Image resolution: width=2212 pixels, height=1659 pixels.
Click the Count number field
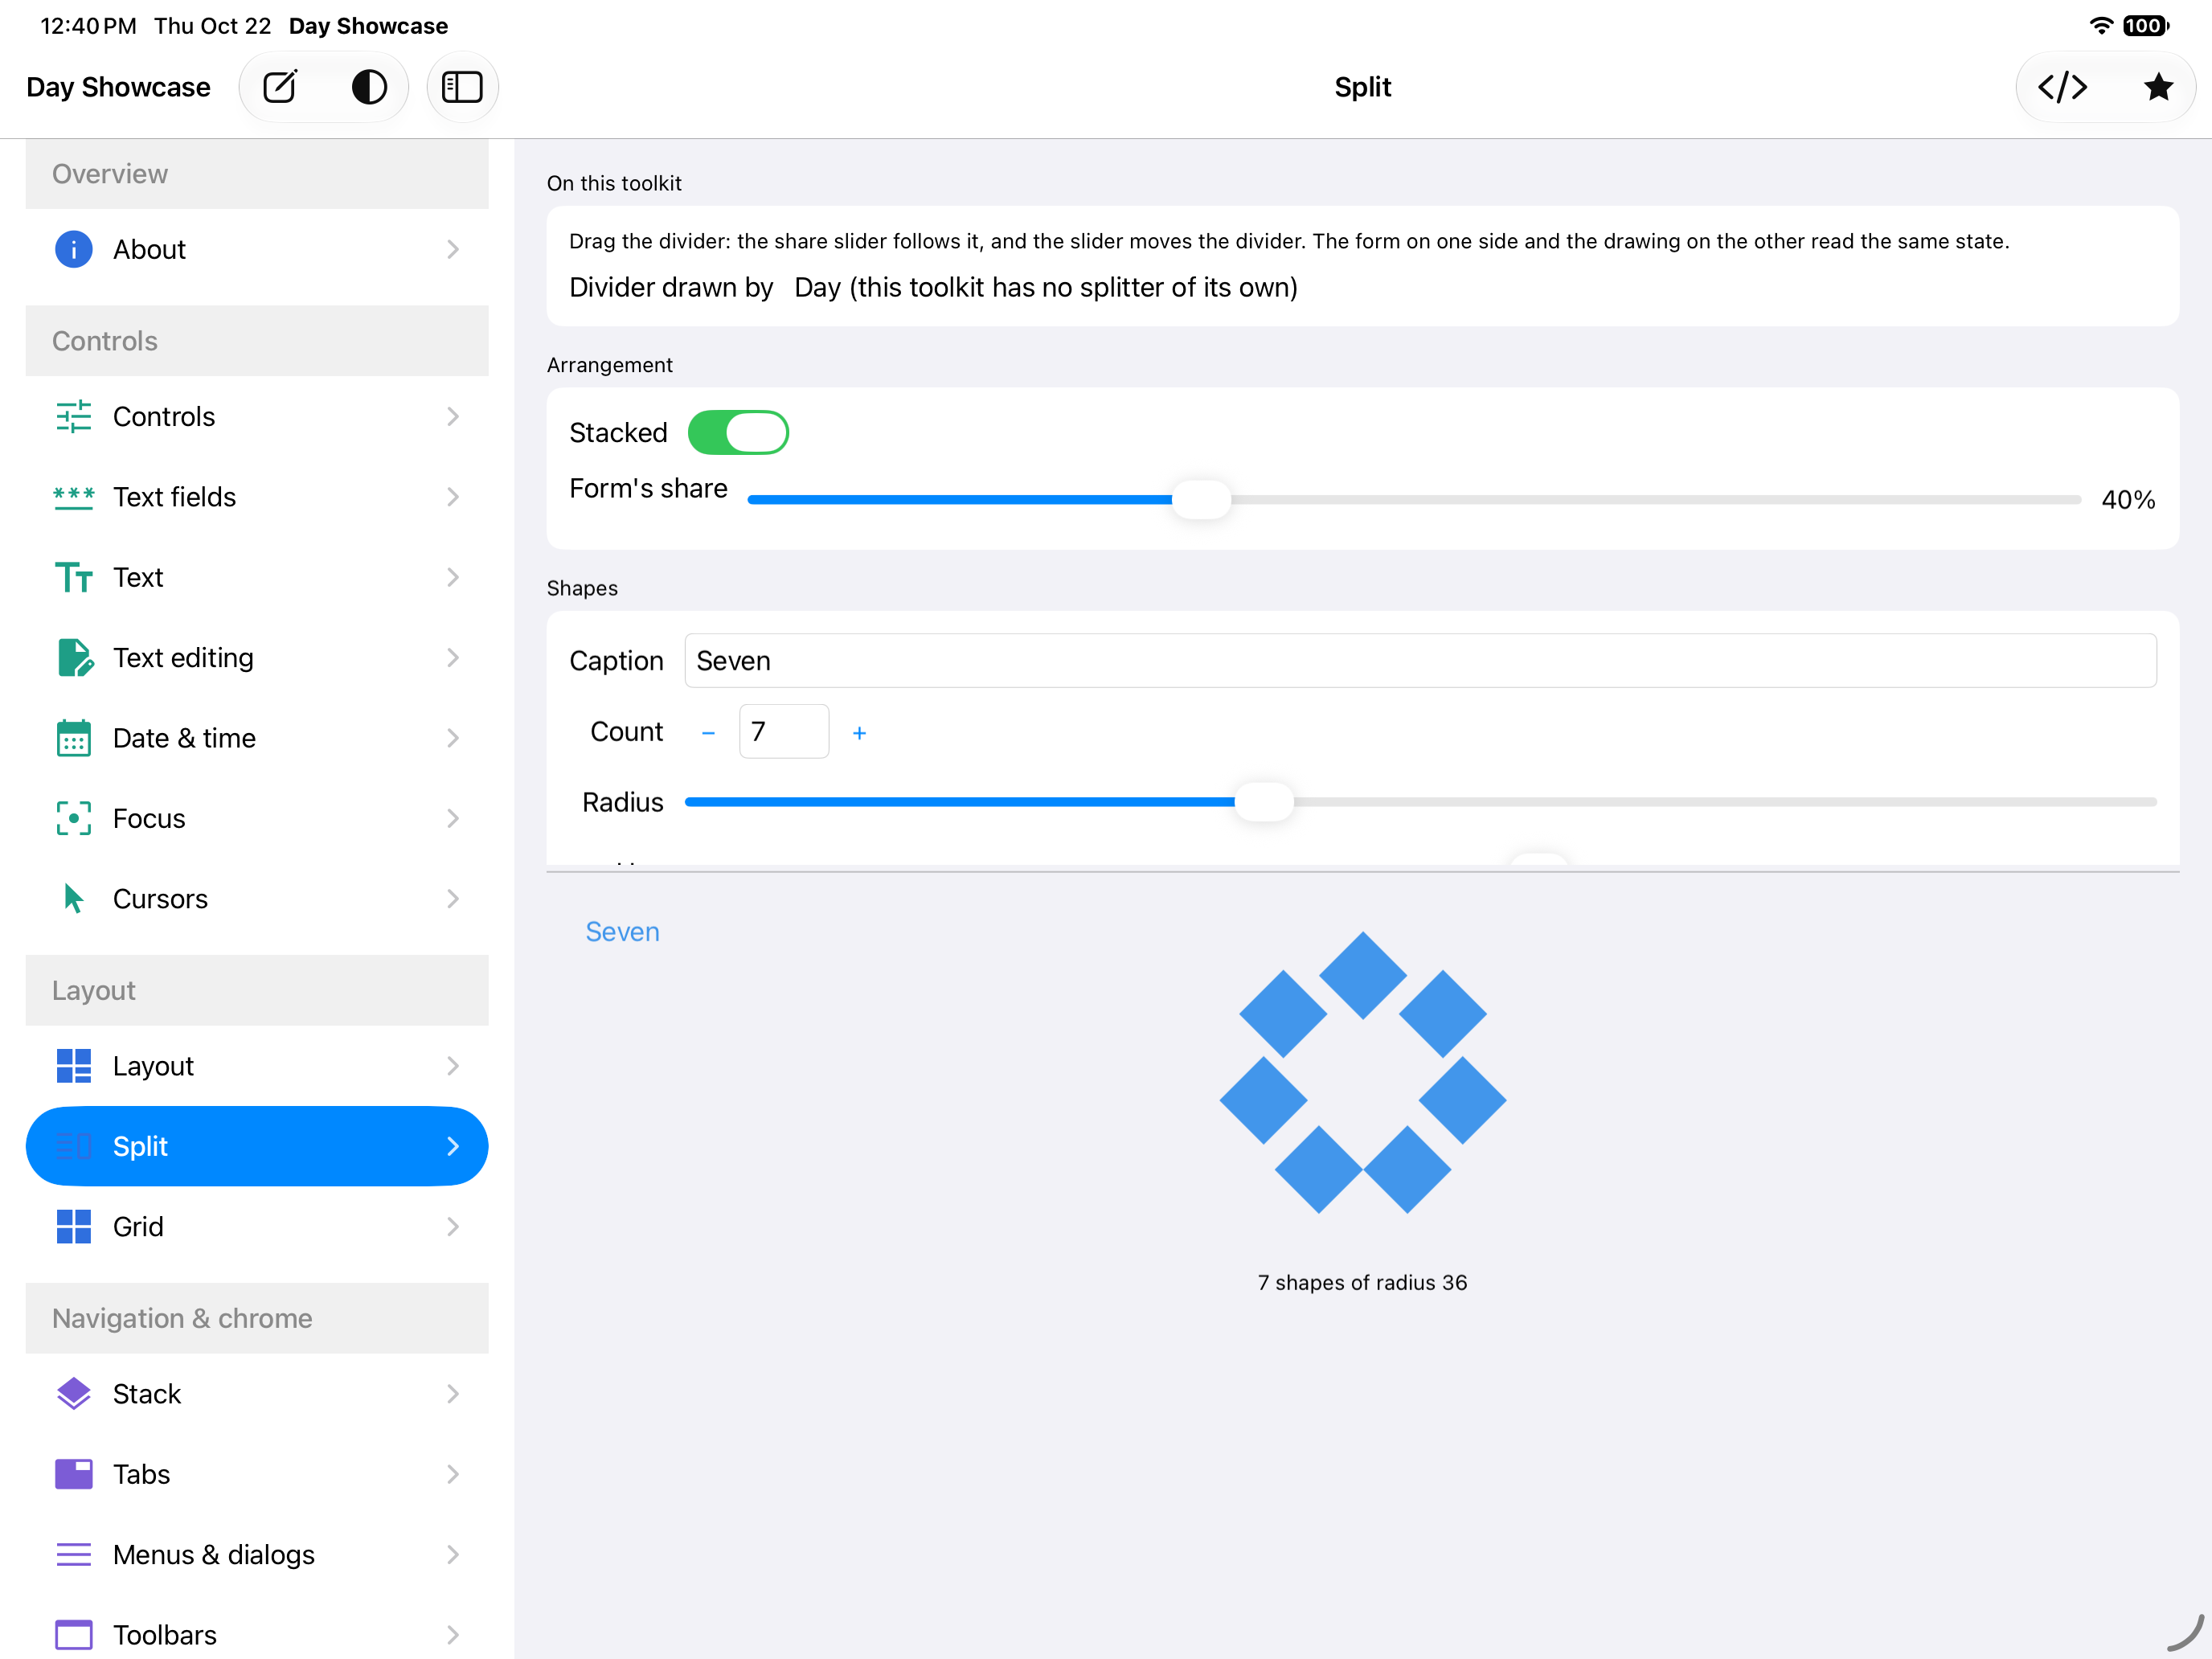[784, 731]
